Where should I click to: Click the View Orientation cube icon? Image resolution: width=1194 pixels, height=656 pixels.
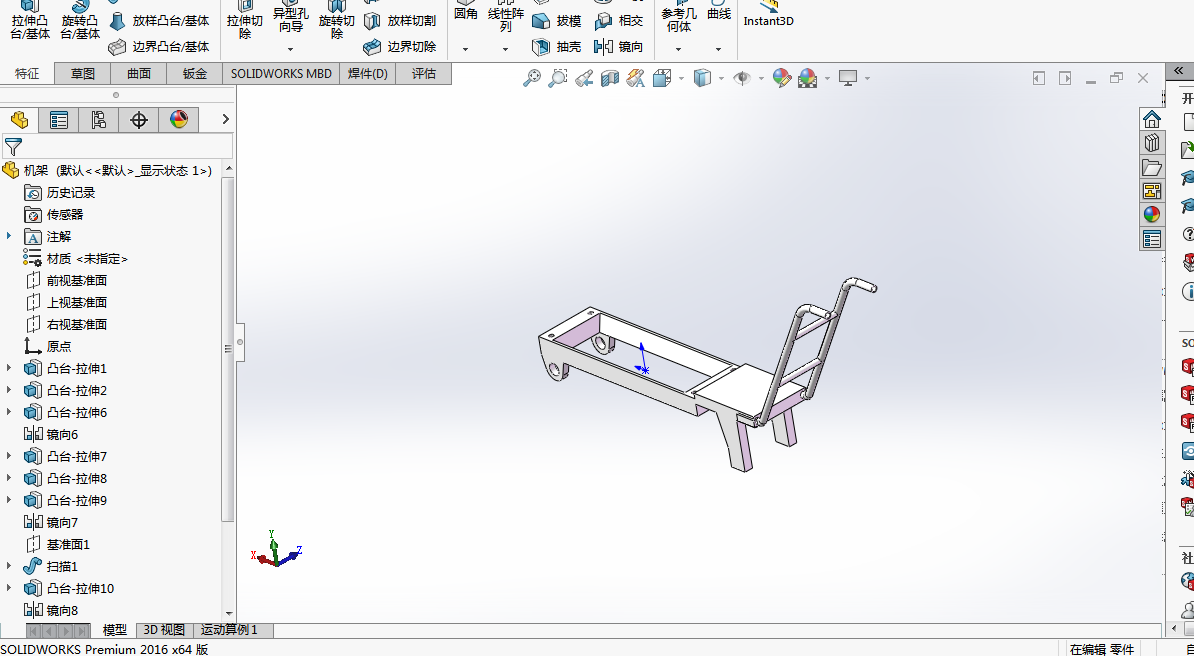click(x=662, y=78)
